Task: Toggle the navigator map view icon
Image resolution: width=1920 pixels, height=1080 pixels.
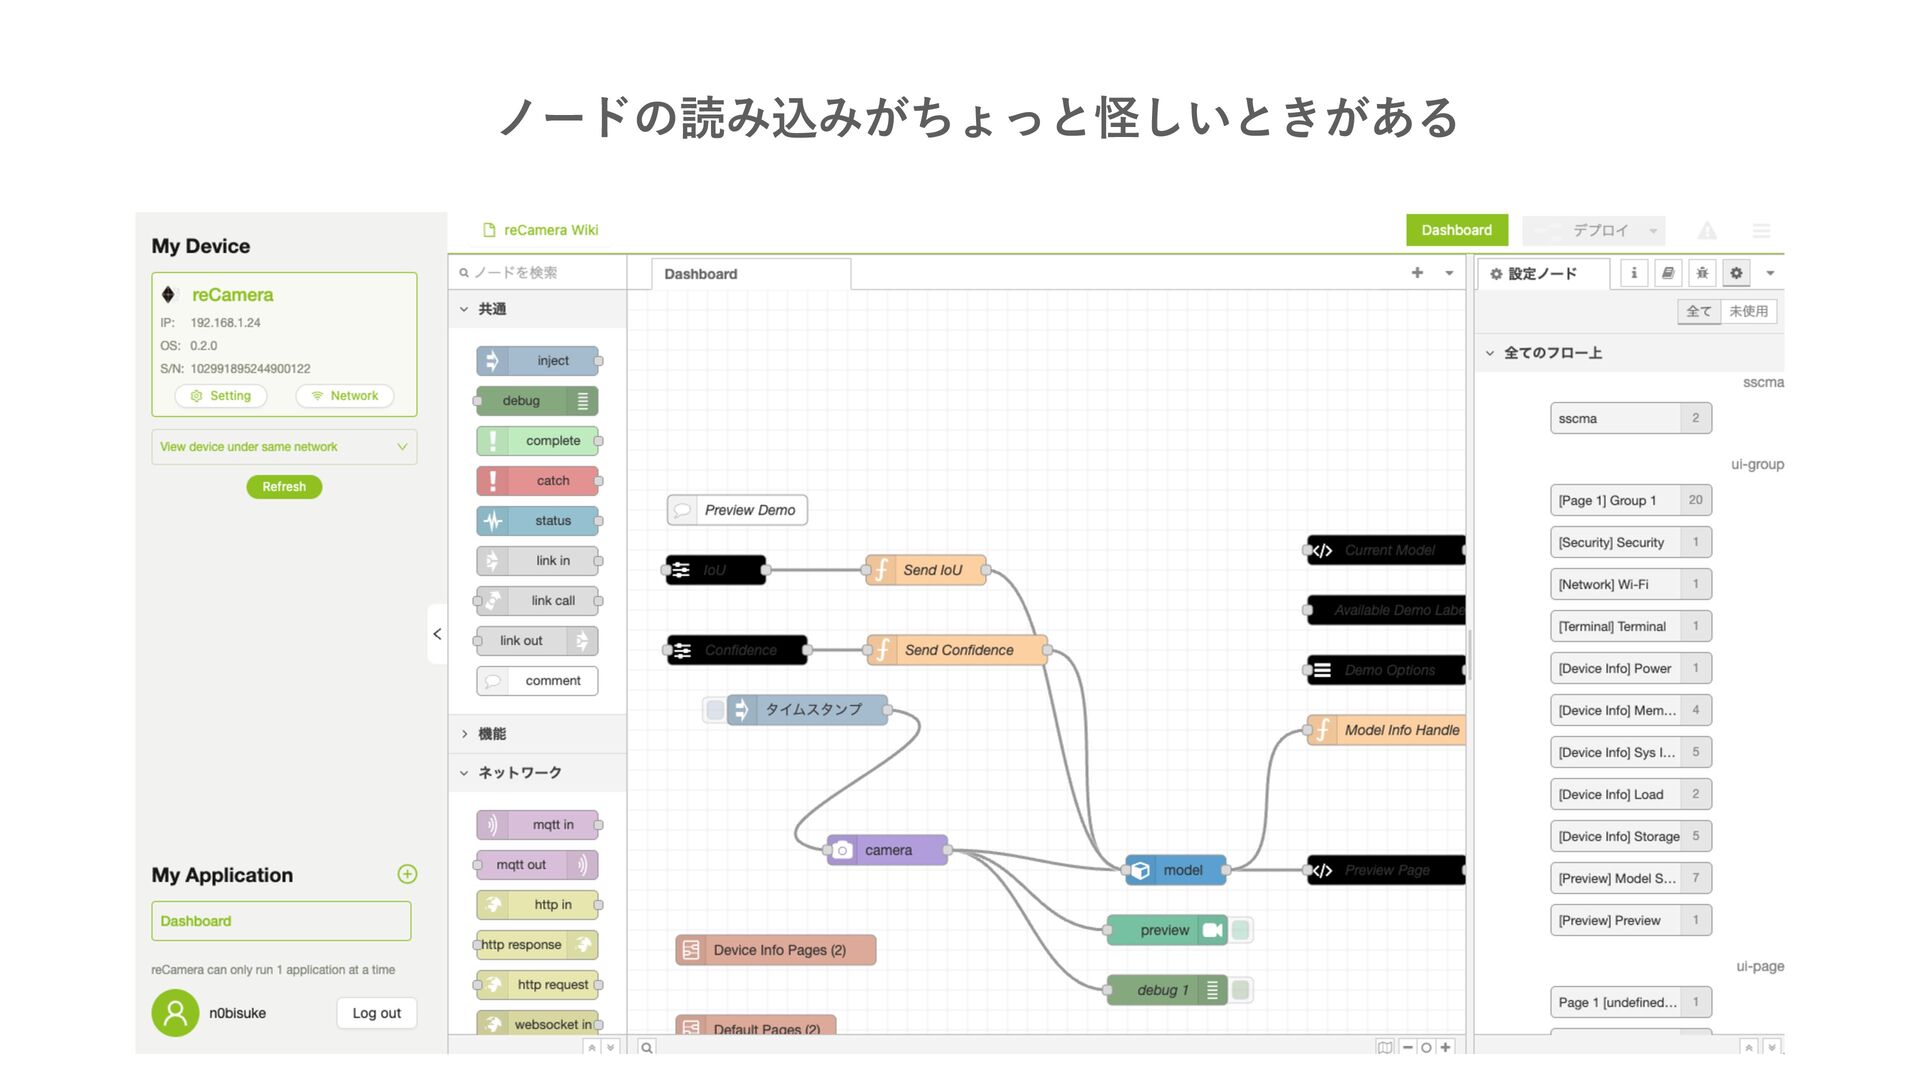Action: coord(1385,1047)
